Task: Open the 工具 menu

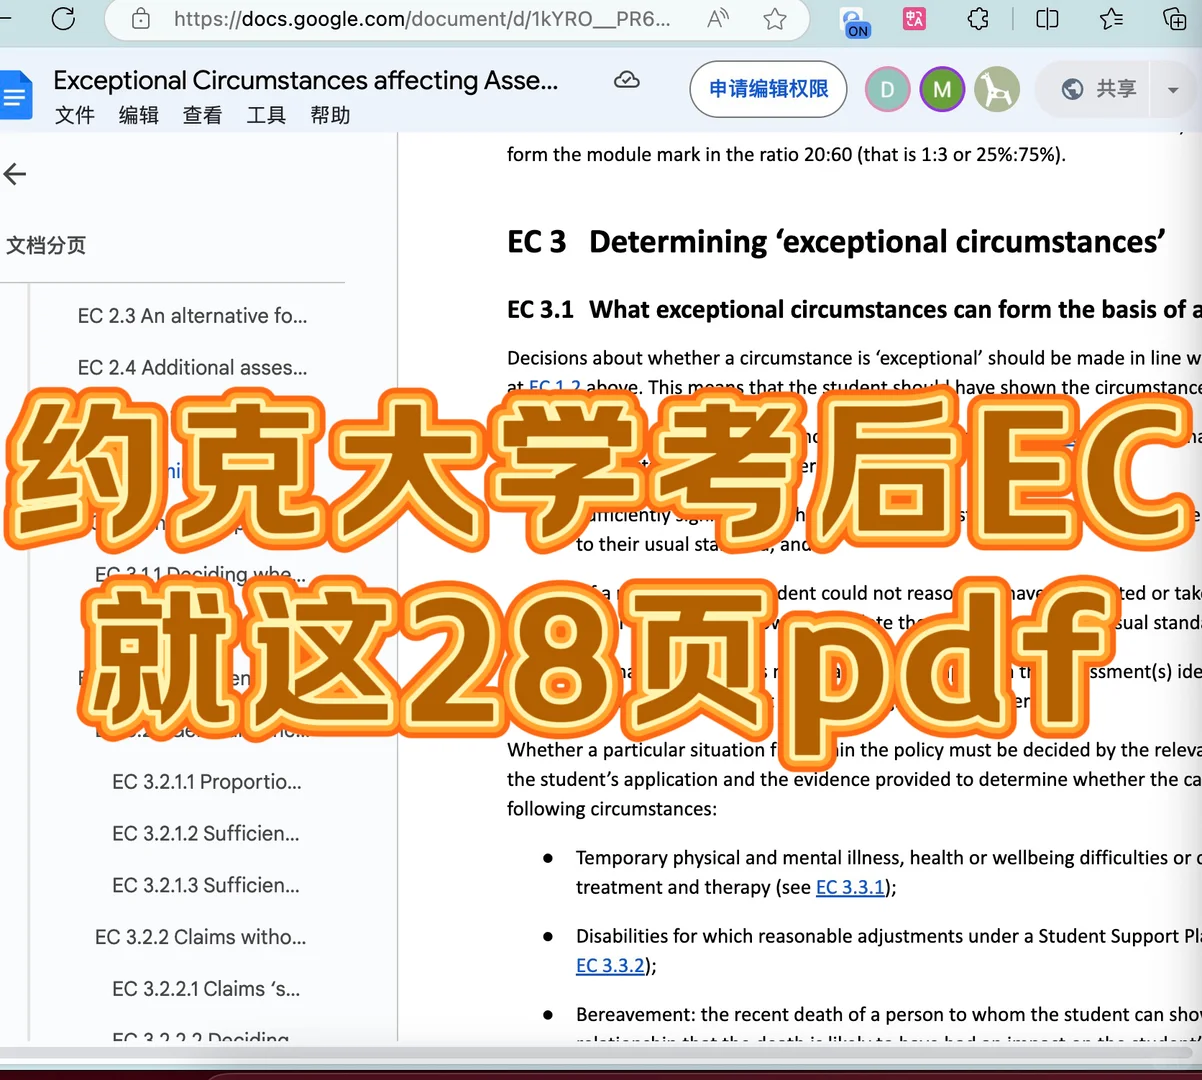Action: click(x=266, y=115)
